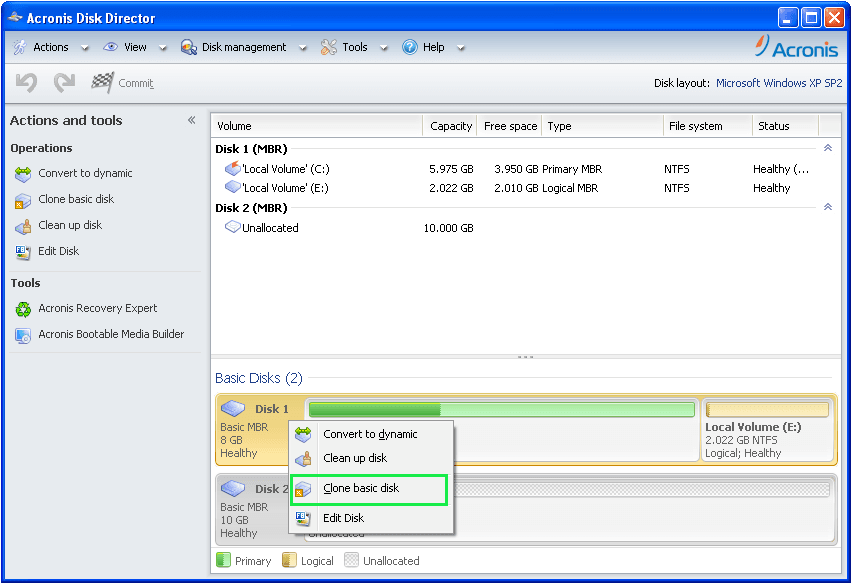Viewport: 851px width, 583px height.
Task: Click the Unallocated volume icon in list
Action: (233, 227)
